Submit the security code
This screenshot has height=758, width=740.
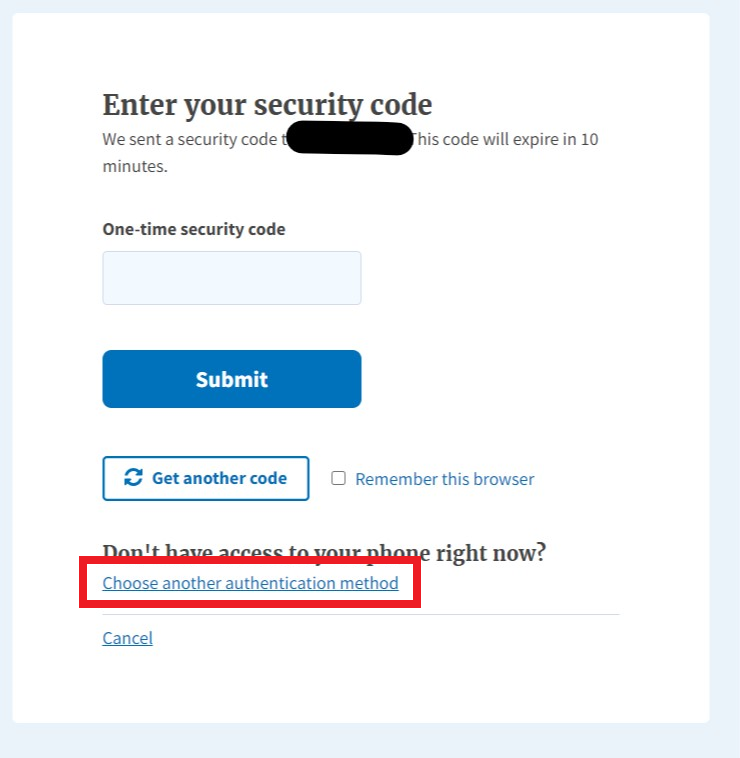[x=231, y=379]
